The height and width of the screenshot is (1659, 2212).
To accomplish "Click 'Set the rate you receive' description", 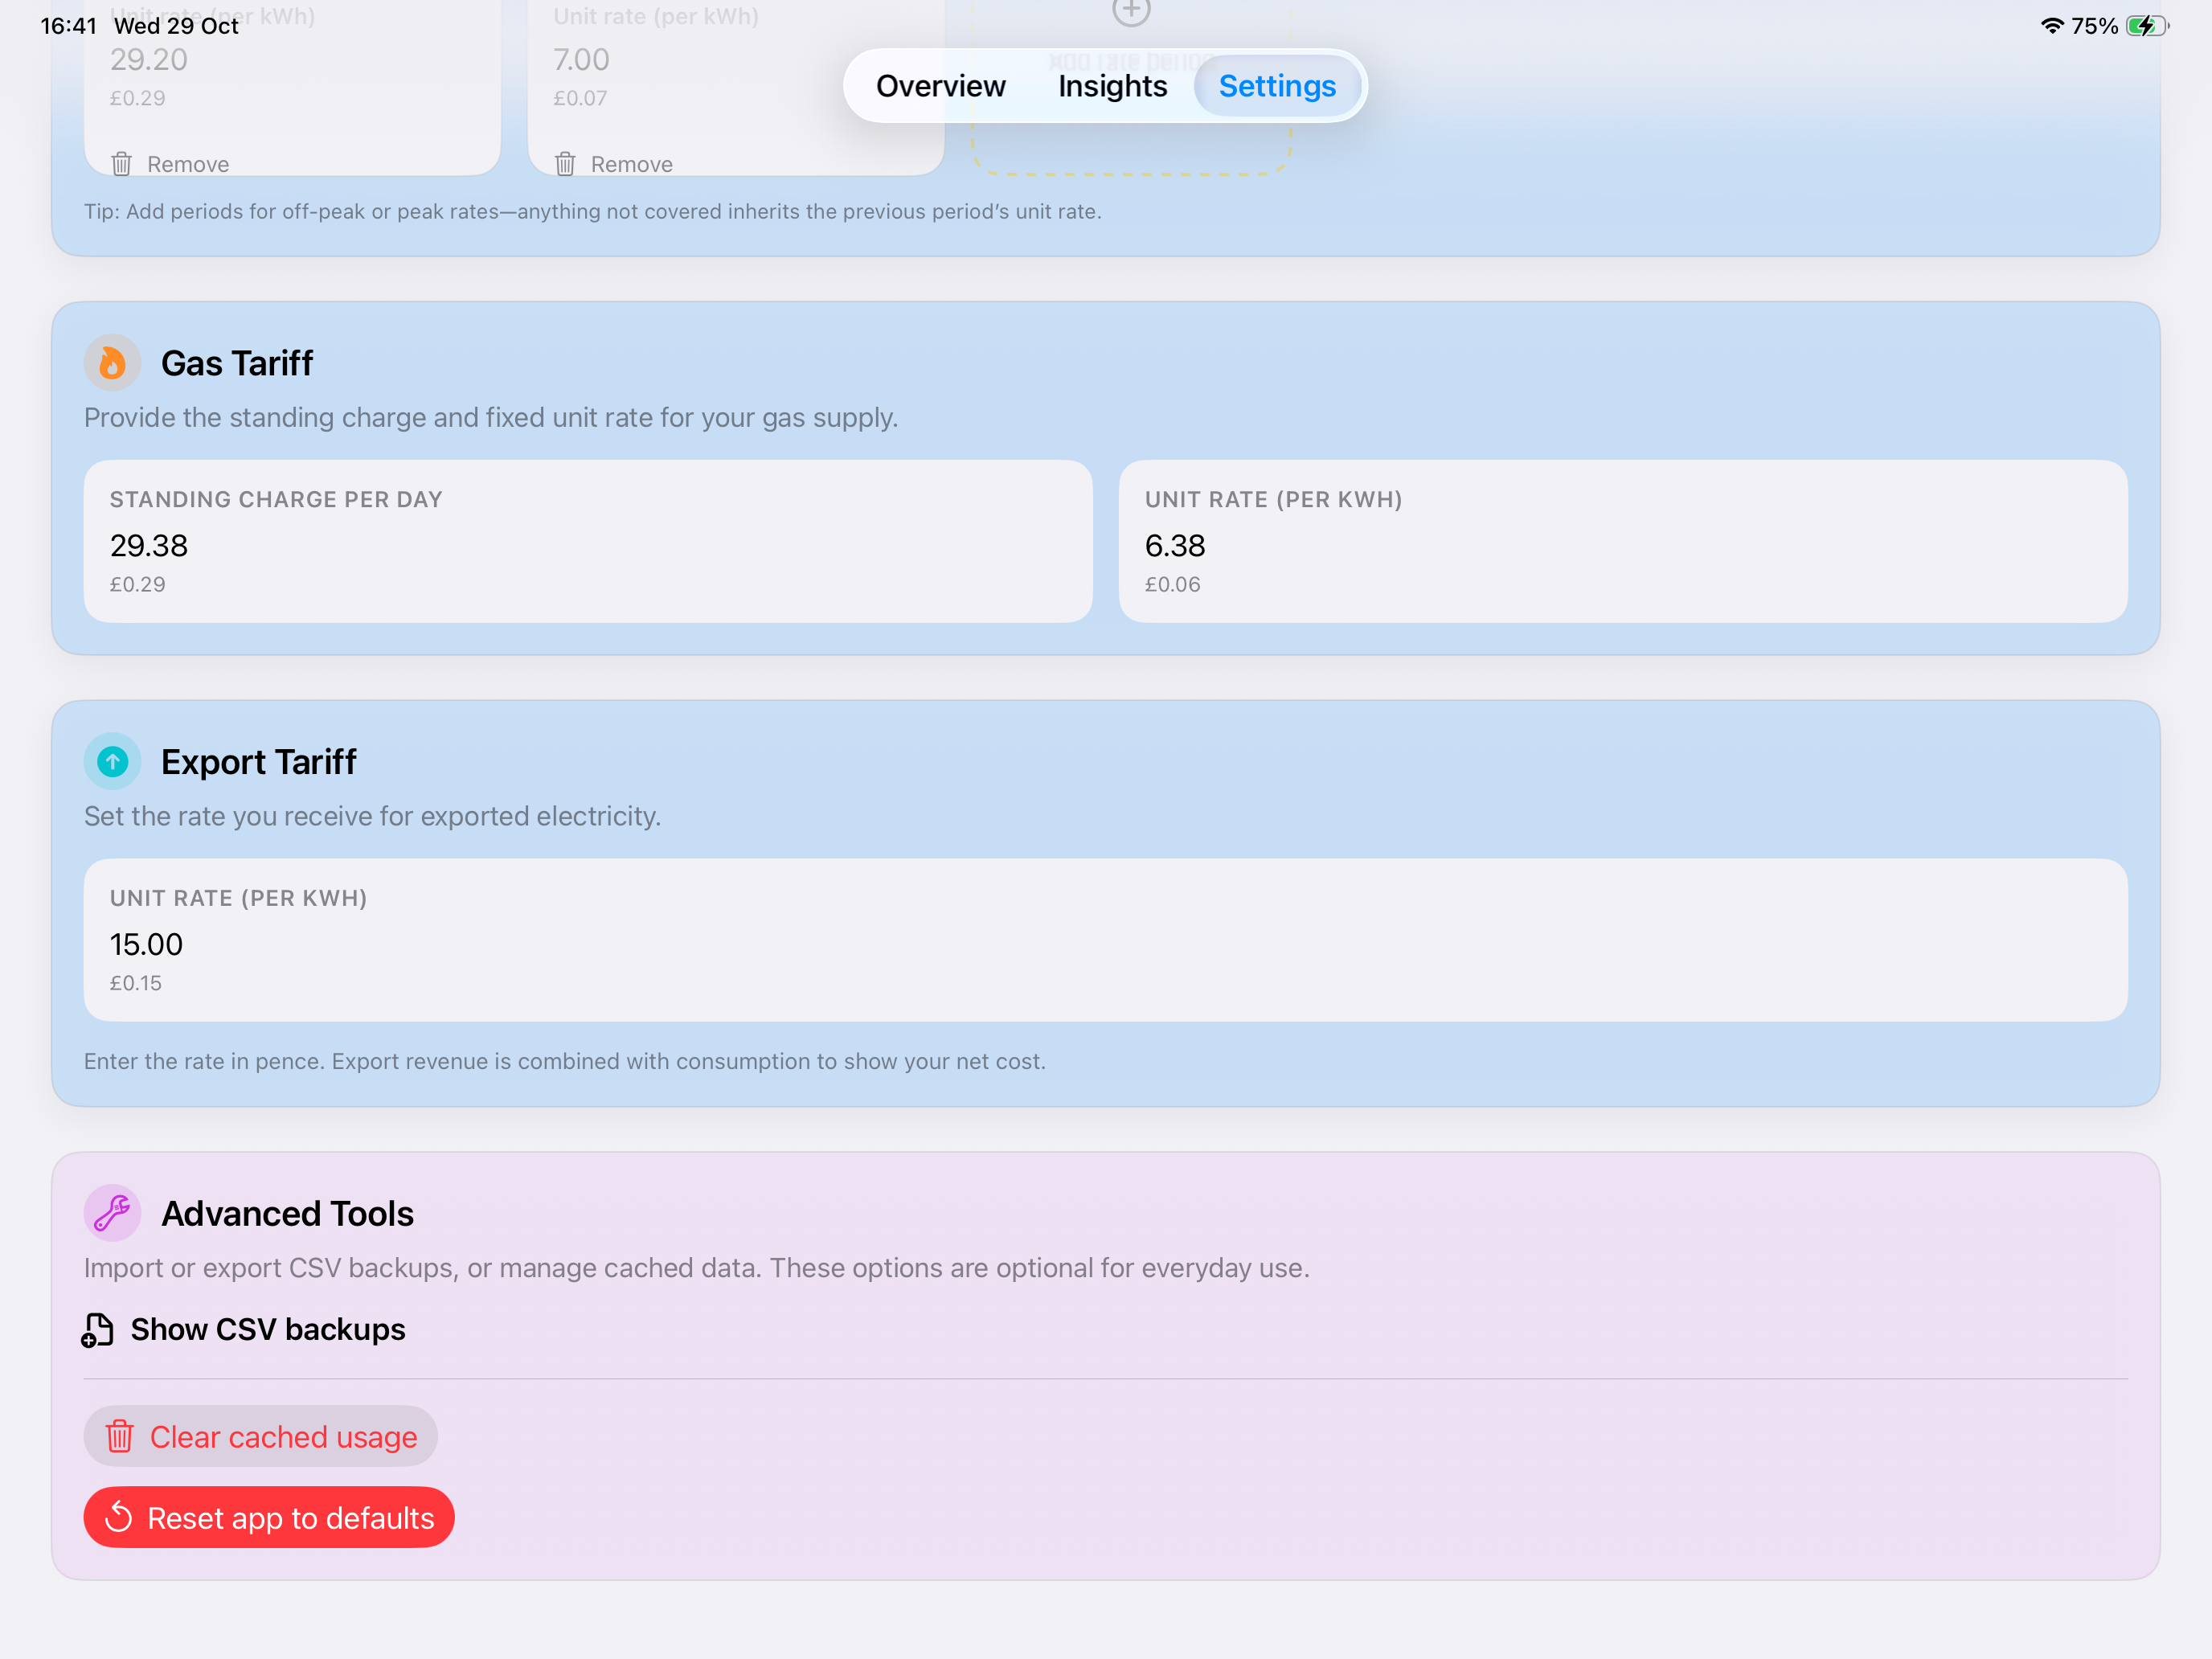I will (x=373, y=816).
